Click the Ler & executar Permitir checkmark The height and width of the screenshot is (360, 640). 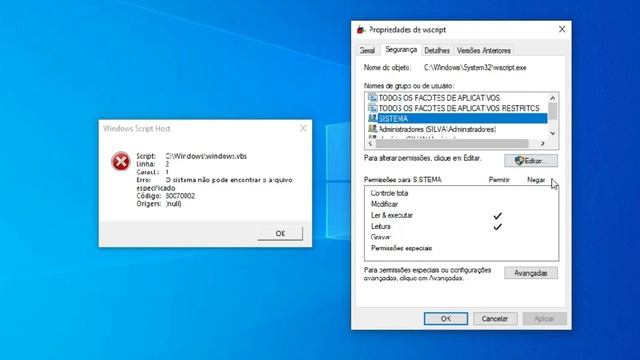point(498,216)
